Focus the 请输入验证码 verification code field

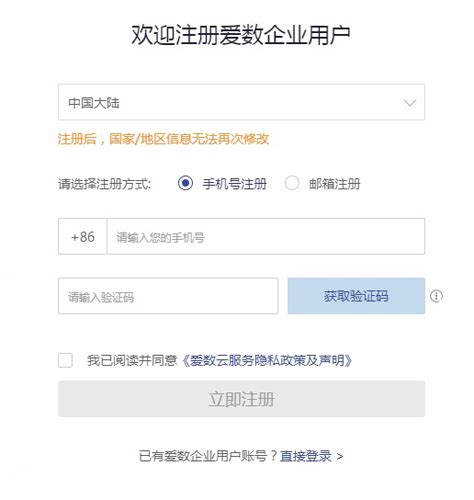coord(168,296)
